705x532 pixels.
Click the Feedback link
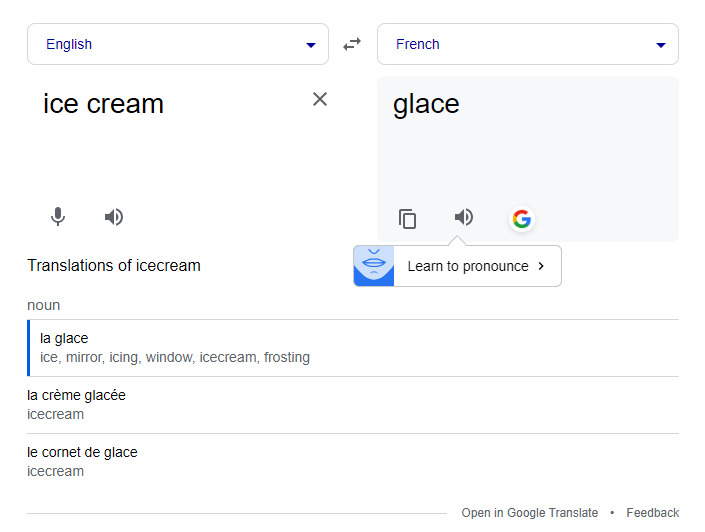(x=652, y=513)
